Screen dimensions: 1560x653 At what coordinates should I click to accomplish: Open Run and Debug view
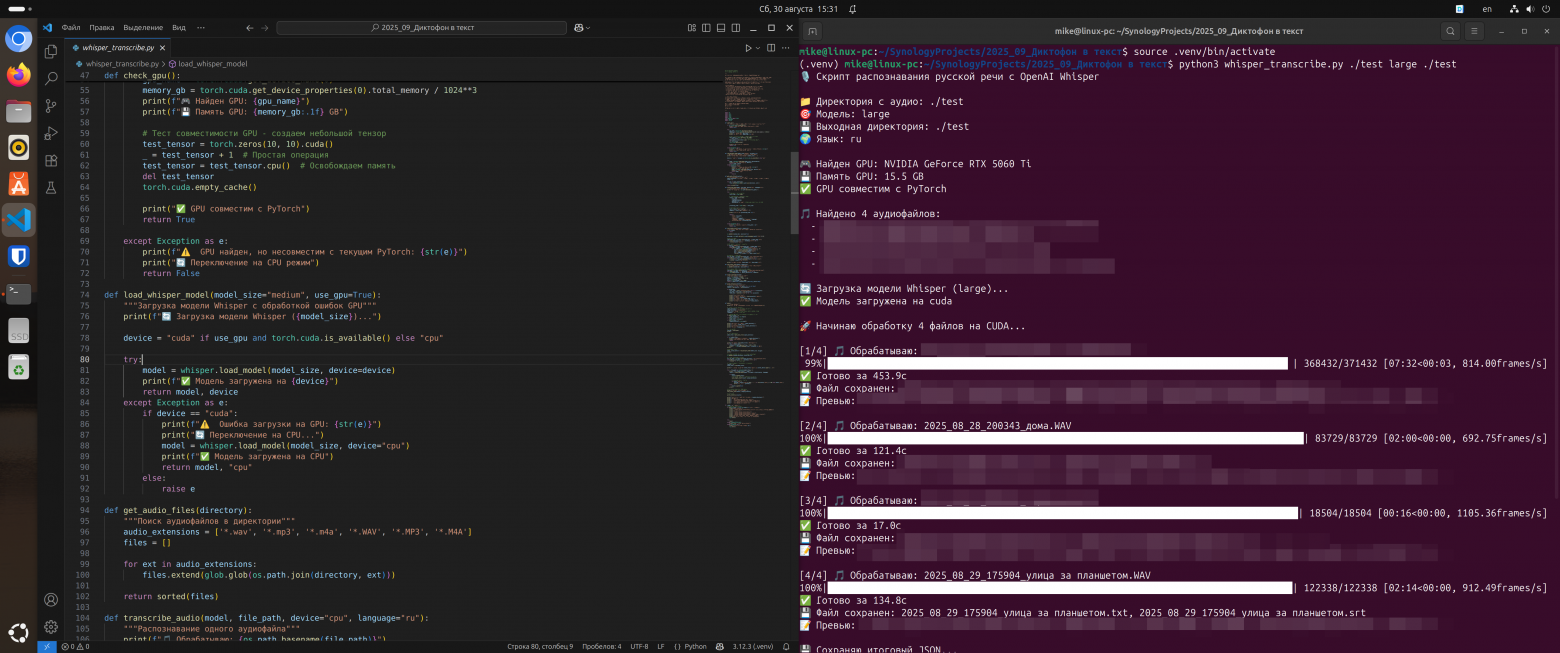(x=51, y=133)
